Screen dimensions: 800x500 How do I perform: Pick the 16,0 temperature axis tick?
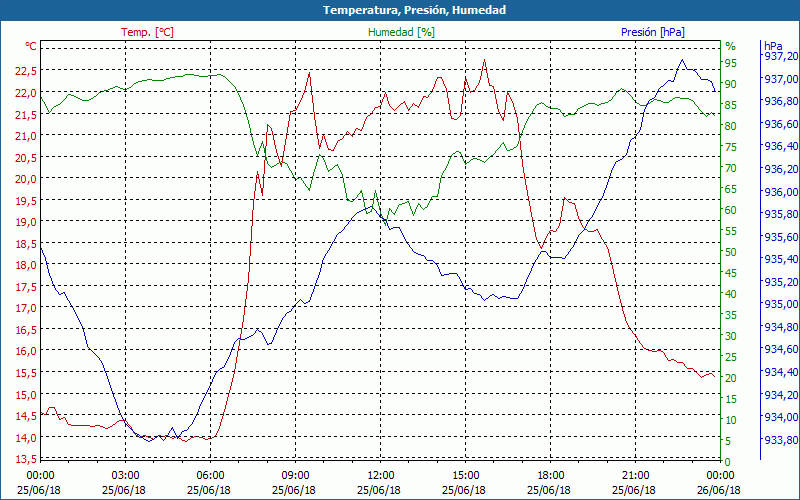[x=26, y=351]
